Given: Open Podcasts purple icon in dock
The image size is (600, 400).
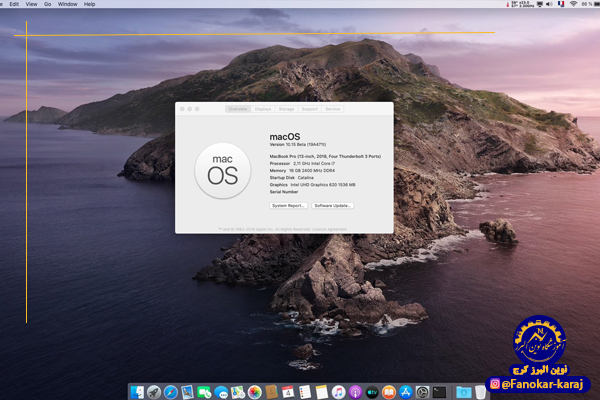Looking at the screenshot, I should point(355,392).
